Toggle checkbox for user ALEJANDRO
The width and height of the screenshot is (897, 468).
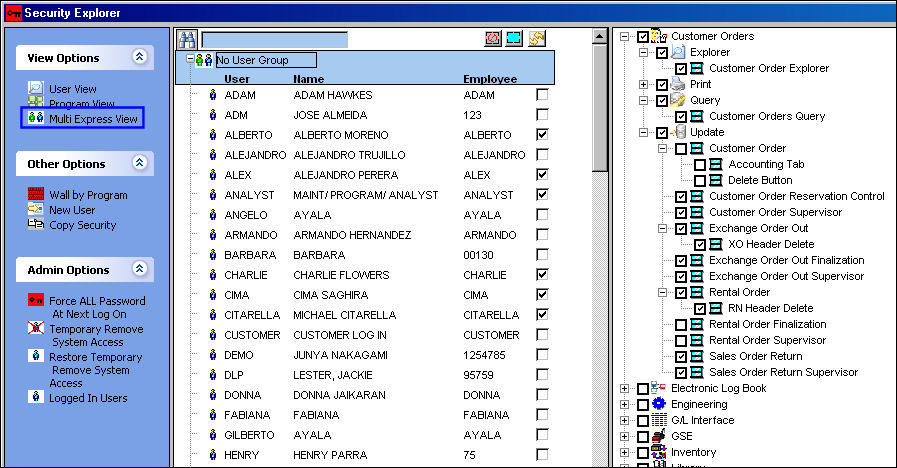click(542, 154)
